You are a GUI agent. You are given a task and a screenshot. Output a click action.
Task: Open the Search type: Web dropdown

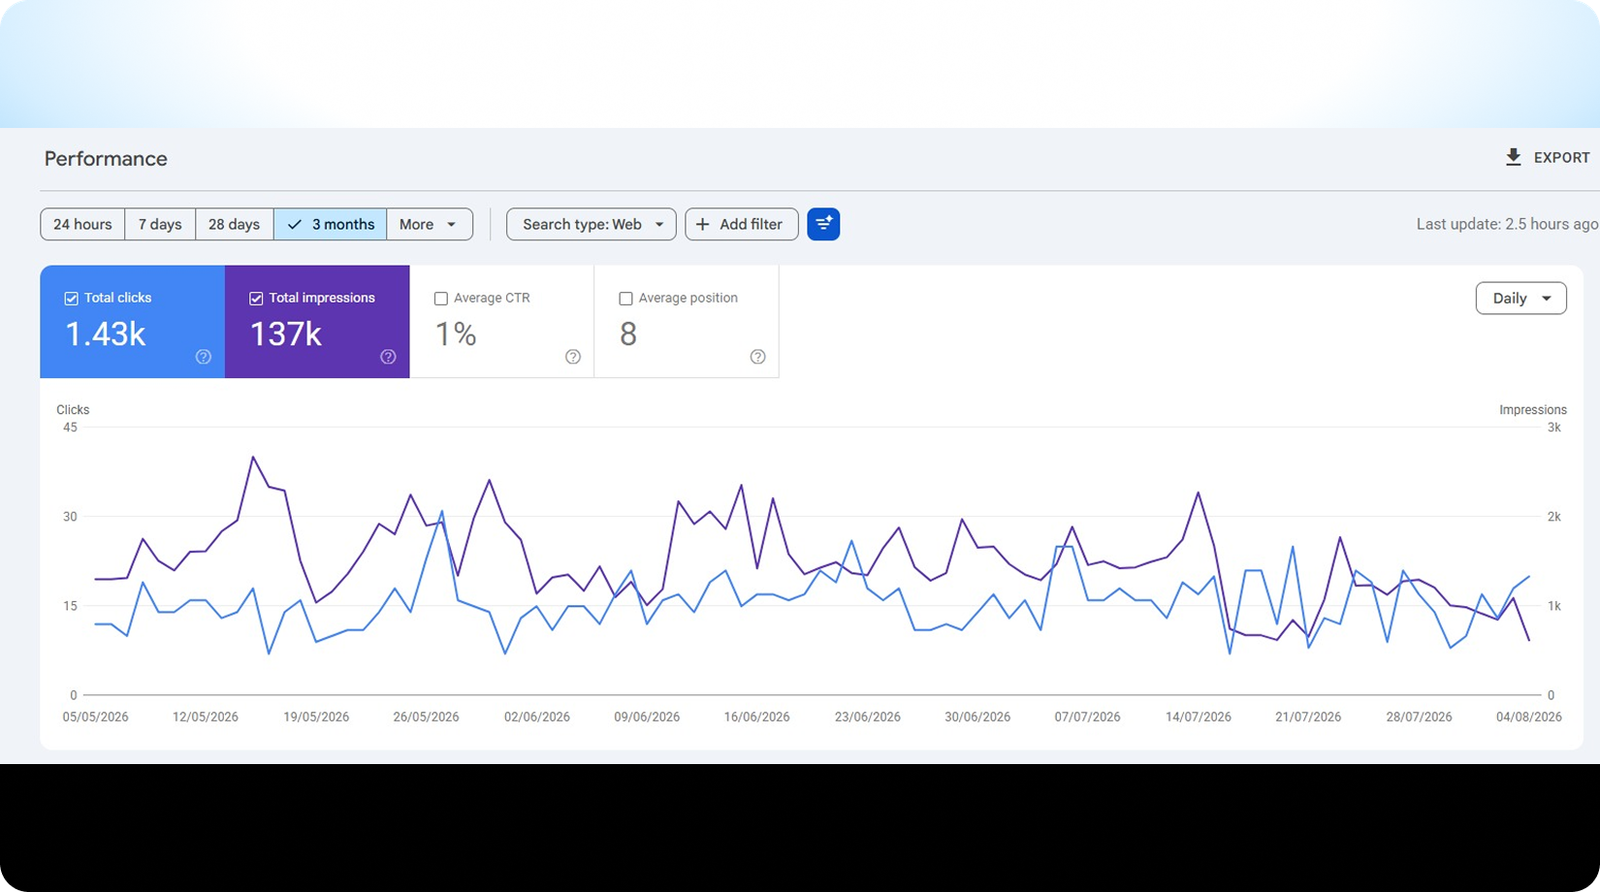(591, 224)
